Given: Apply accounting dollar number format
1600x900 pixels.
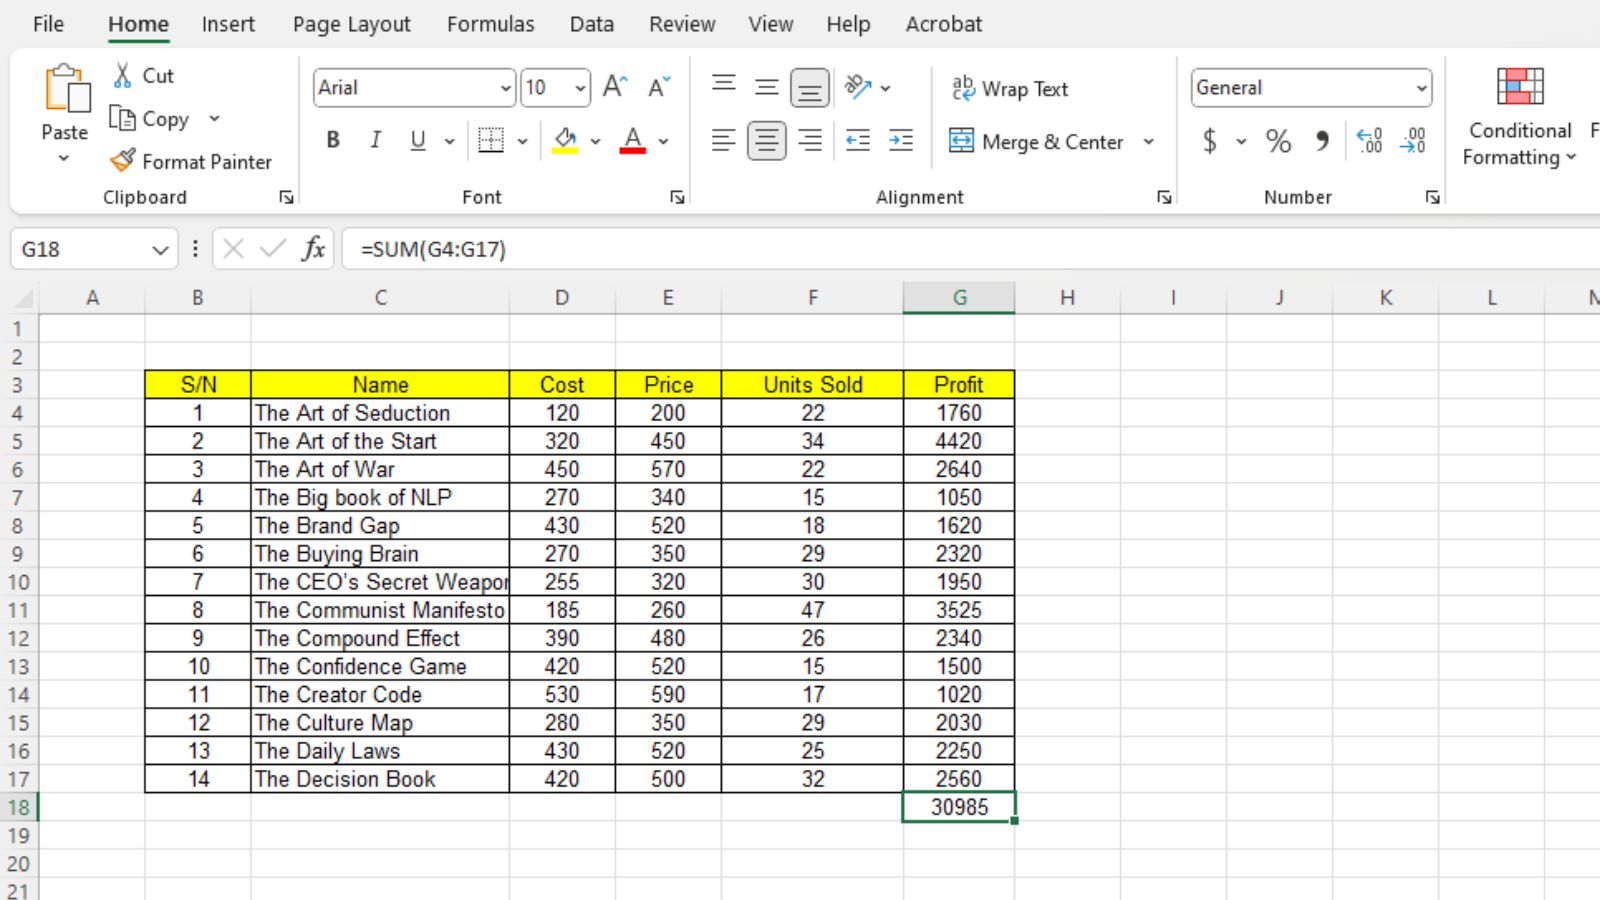Looking at the screenshot, I should [x=1210, y=141].
